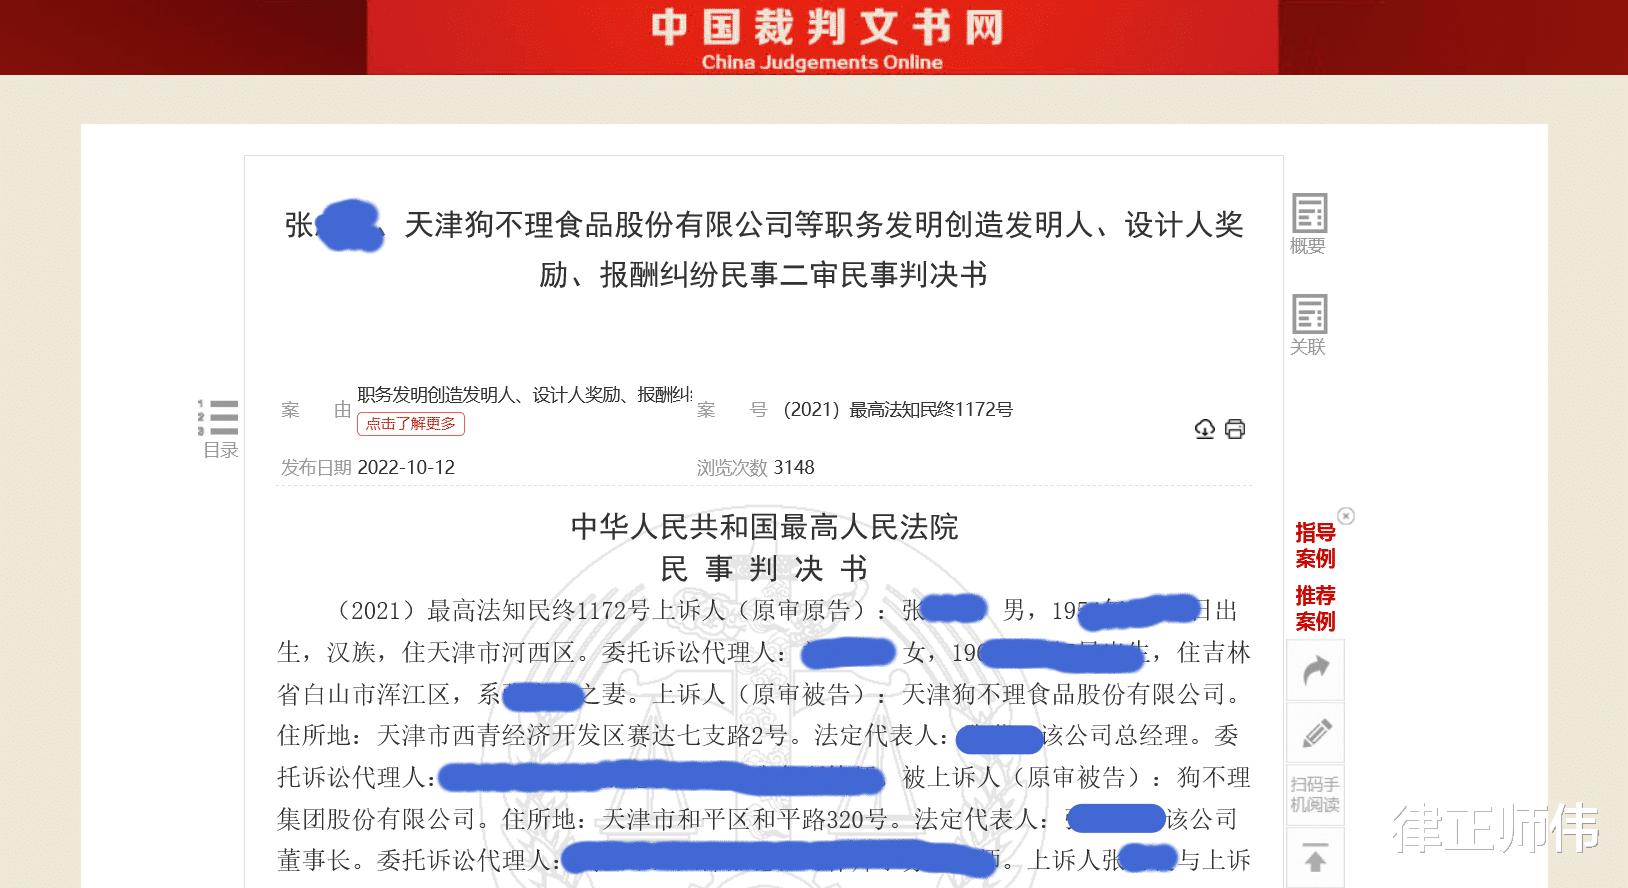Close the 指导案例 floating panel
Image resolution: width=1628 pixels, height=888 pixels.
(x=1346, y=516)
